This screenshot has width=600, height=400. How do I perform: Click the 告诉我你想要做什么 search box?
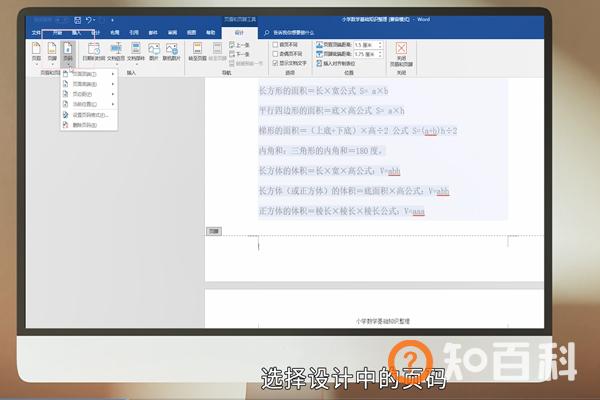click(294, 33)
